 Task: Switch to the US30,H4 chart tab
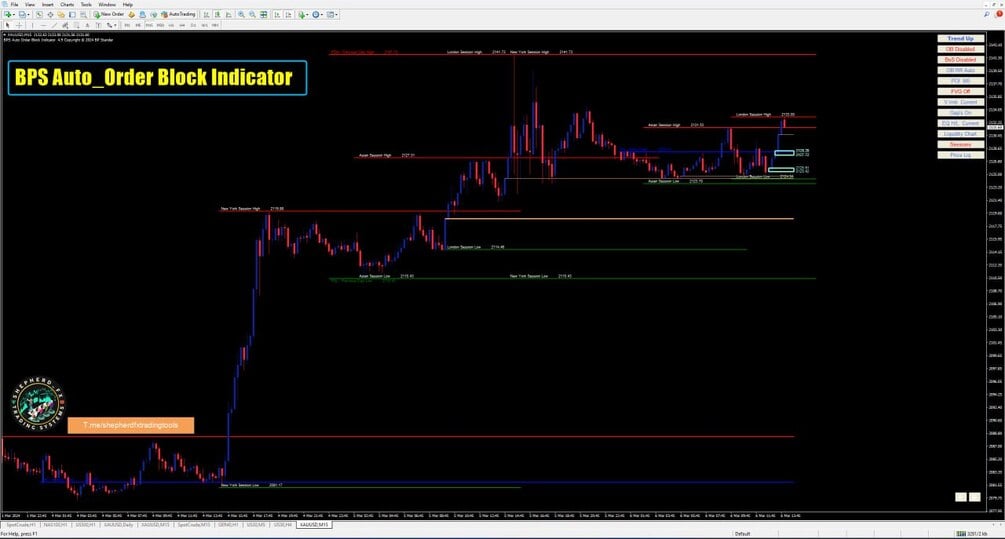point(283,524)
